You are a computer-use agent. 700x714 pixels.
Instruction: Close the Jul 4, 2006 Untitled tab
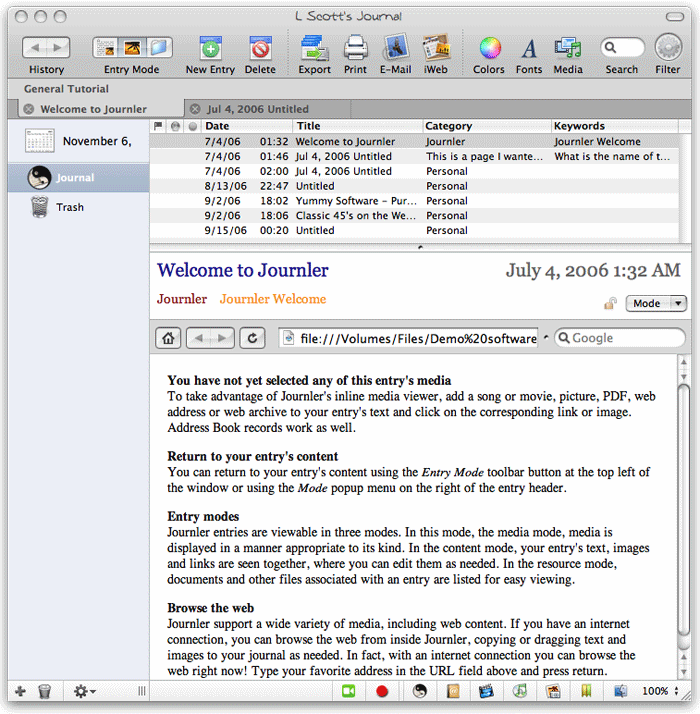tap(195, 109)
